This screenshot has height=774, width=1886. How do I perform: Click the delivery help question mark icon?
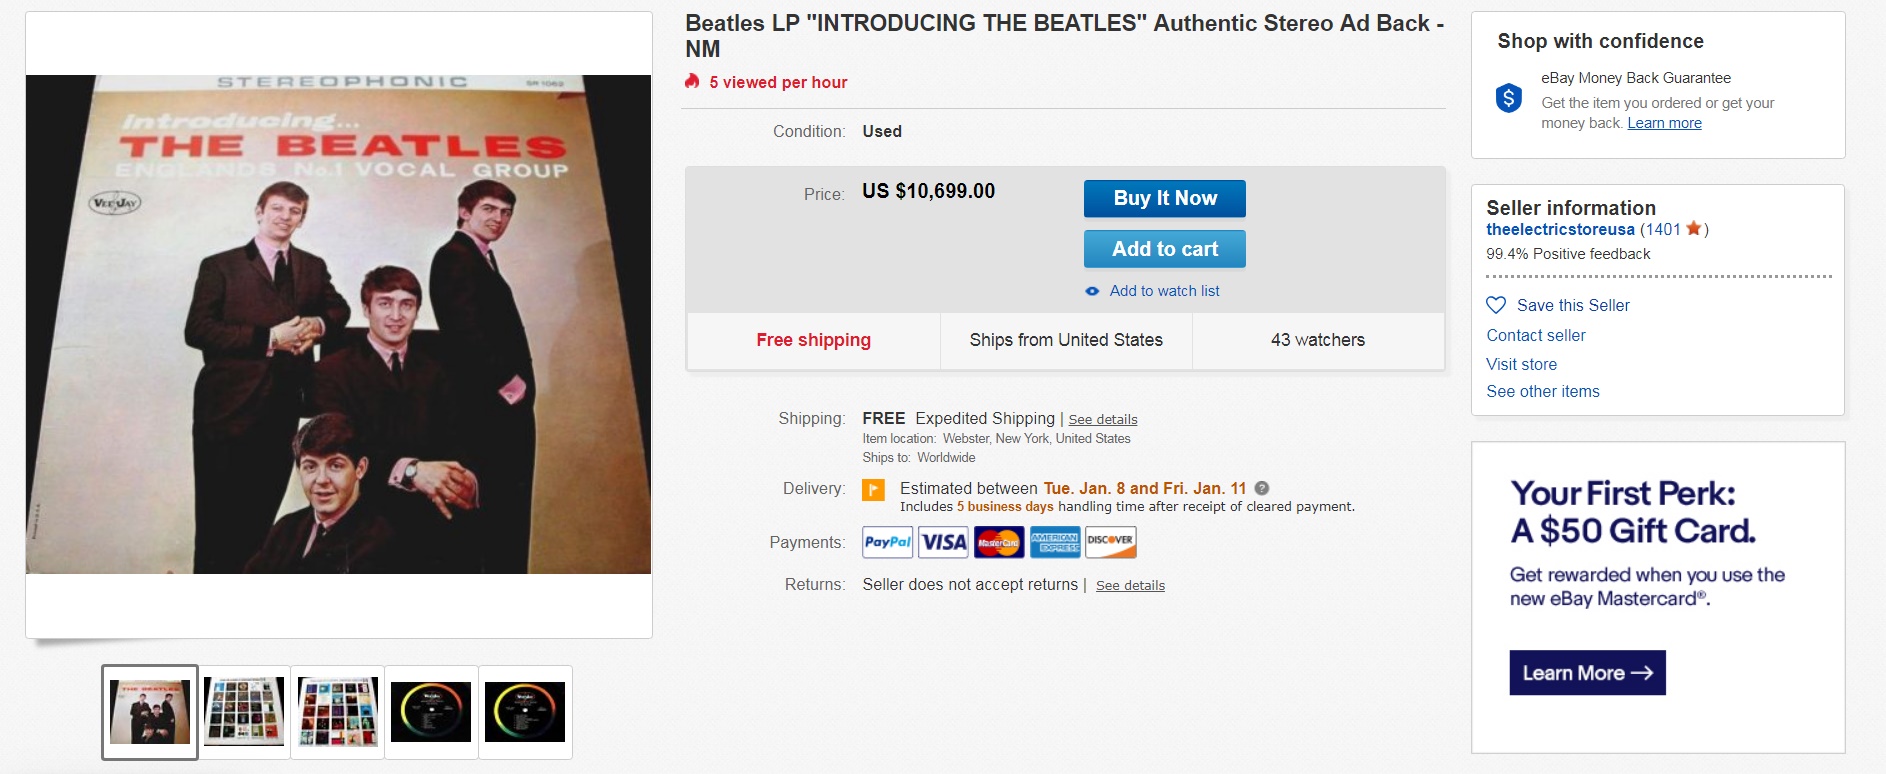[x=1262, y=488]
